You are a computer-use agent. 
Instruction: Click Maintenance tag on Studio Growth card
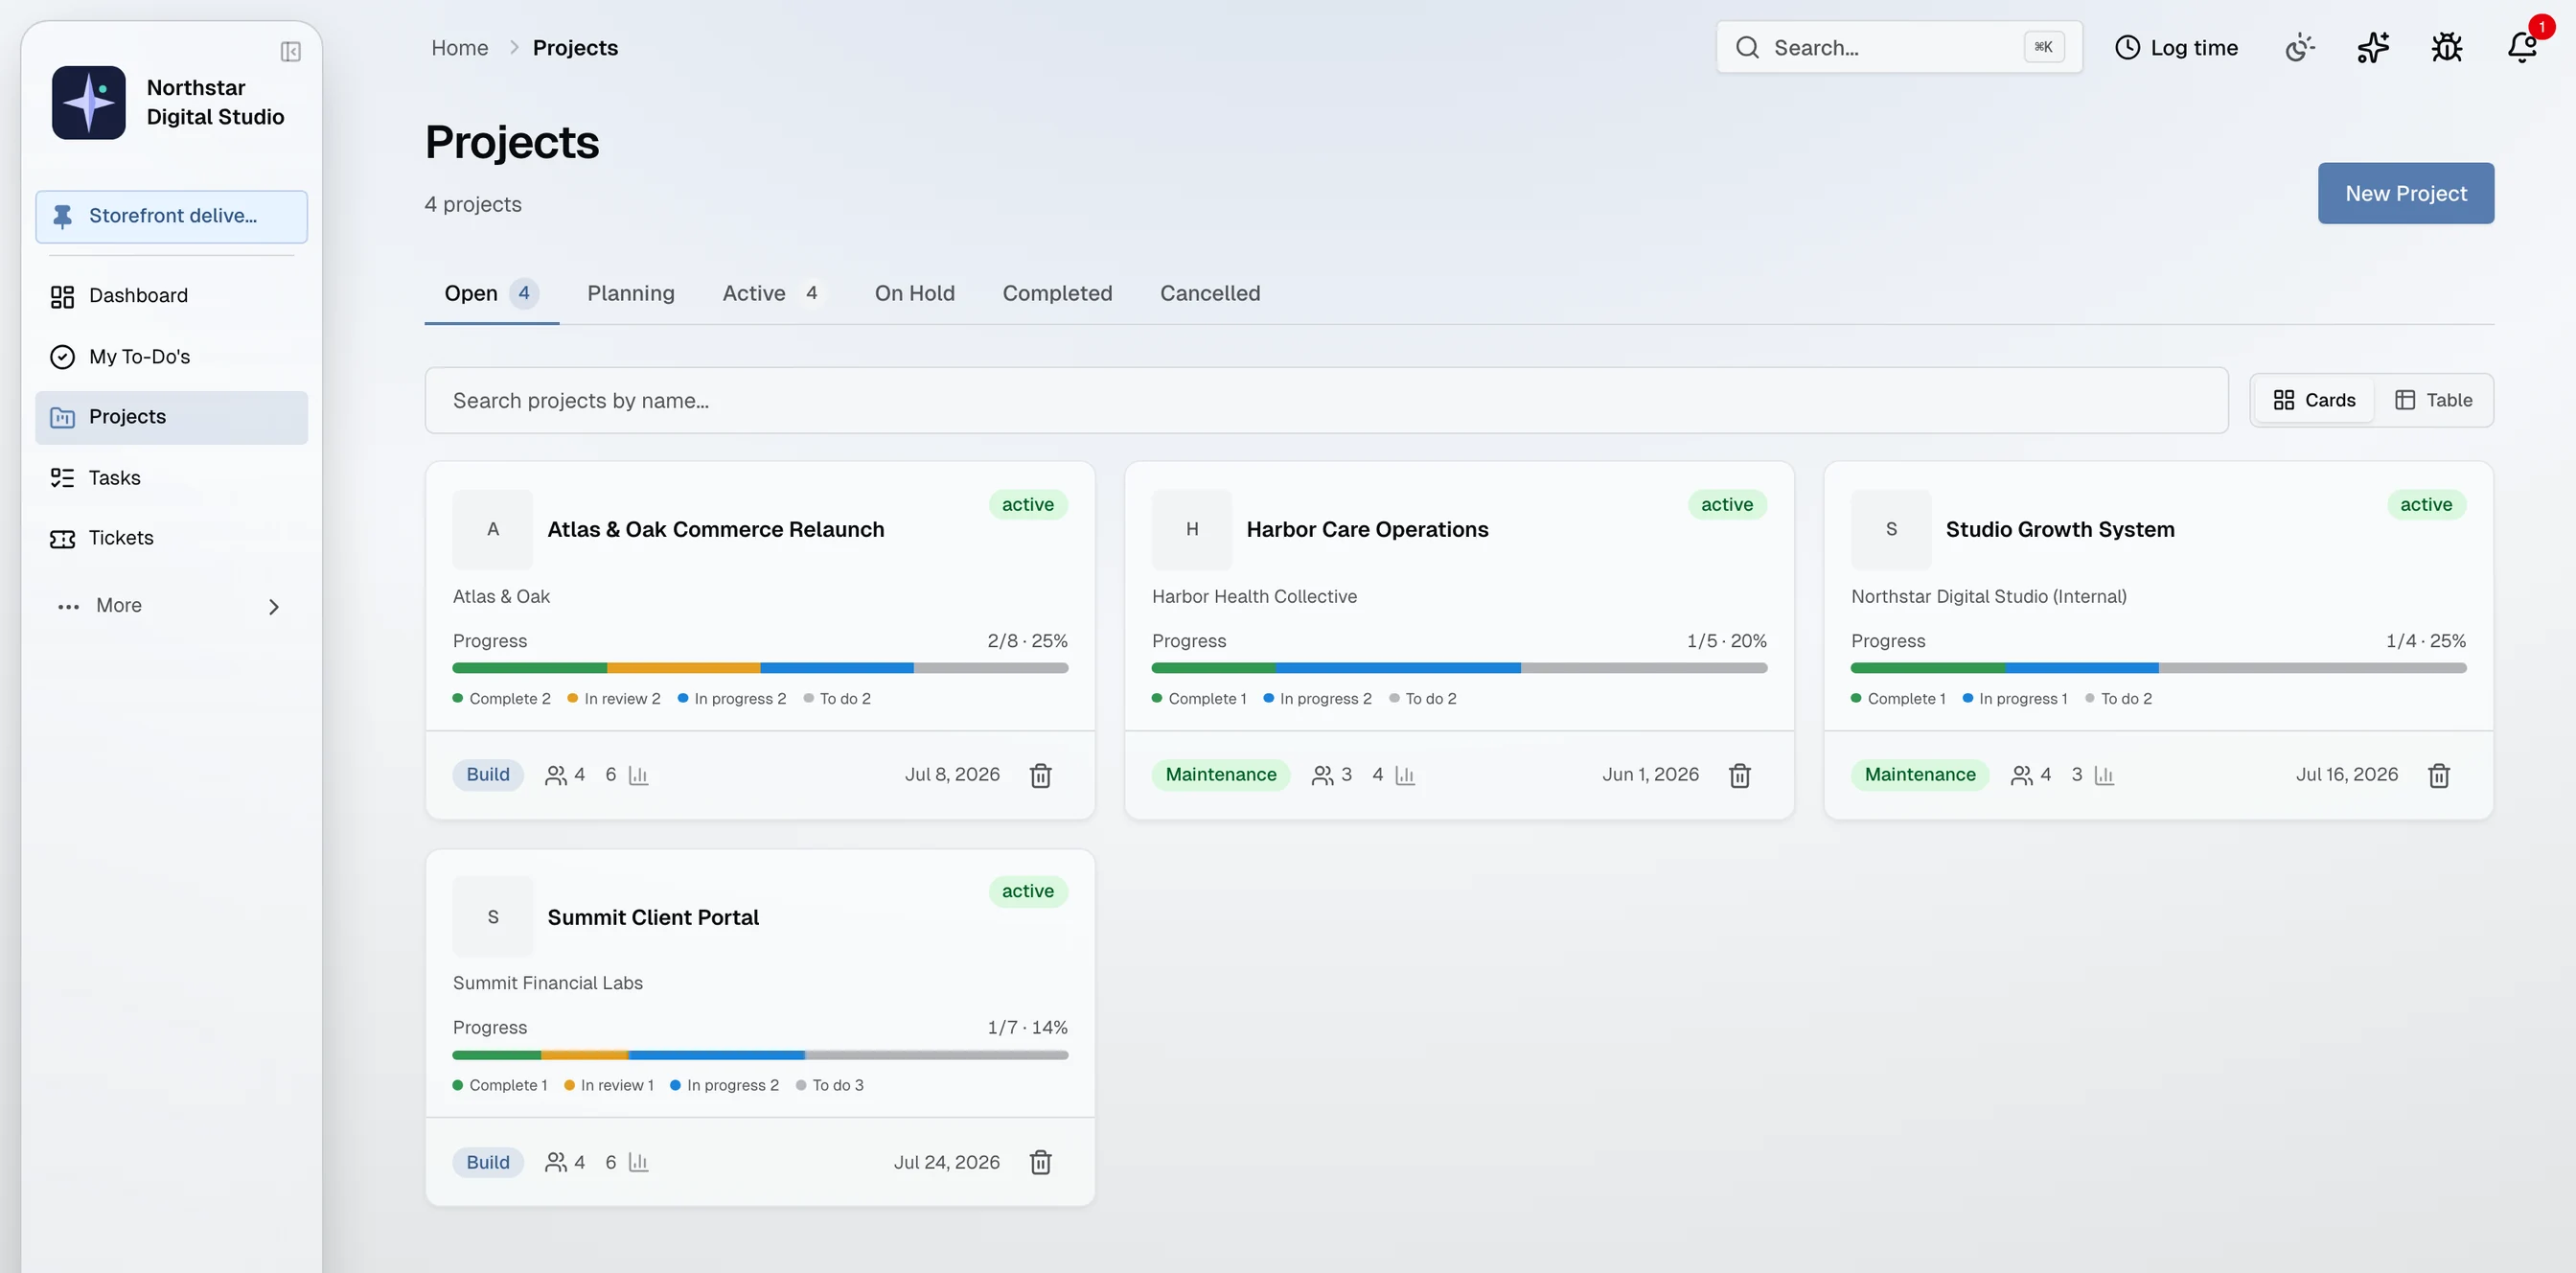tap(1919, 775)
